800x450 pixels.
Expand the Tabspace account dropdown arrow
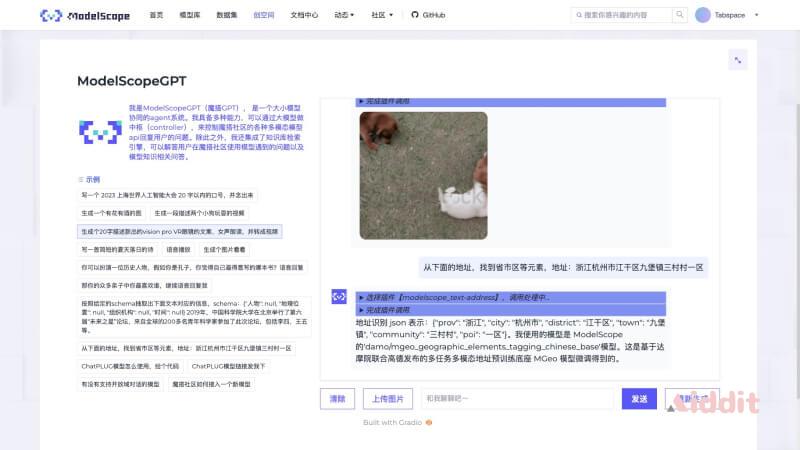point(757,15)
